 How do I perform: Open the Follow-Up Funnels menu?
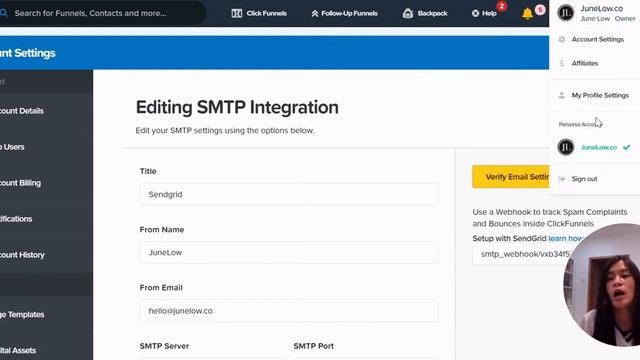tap(344, 13)
